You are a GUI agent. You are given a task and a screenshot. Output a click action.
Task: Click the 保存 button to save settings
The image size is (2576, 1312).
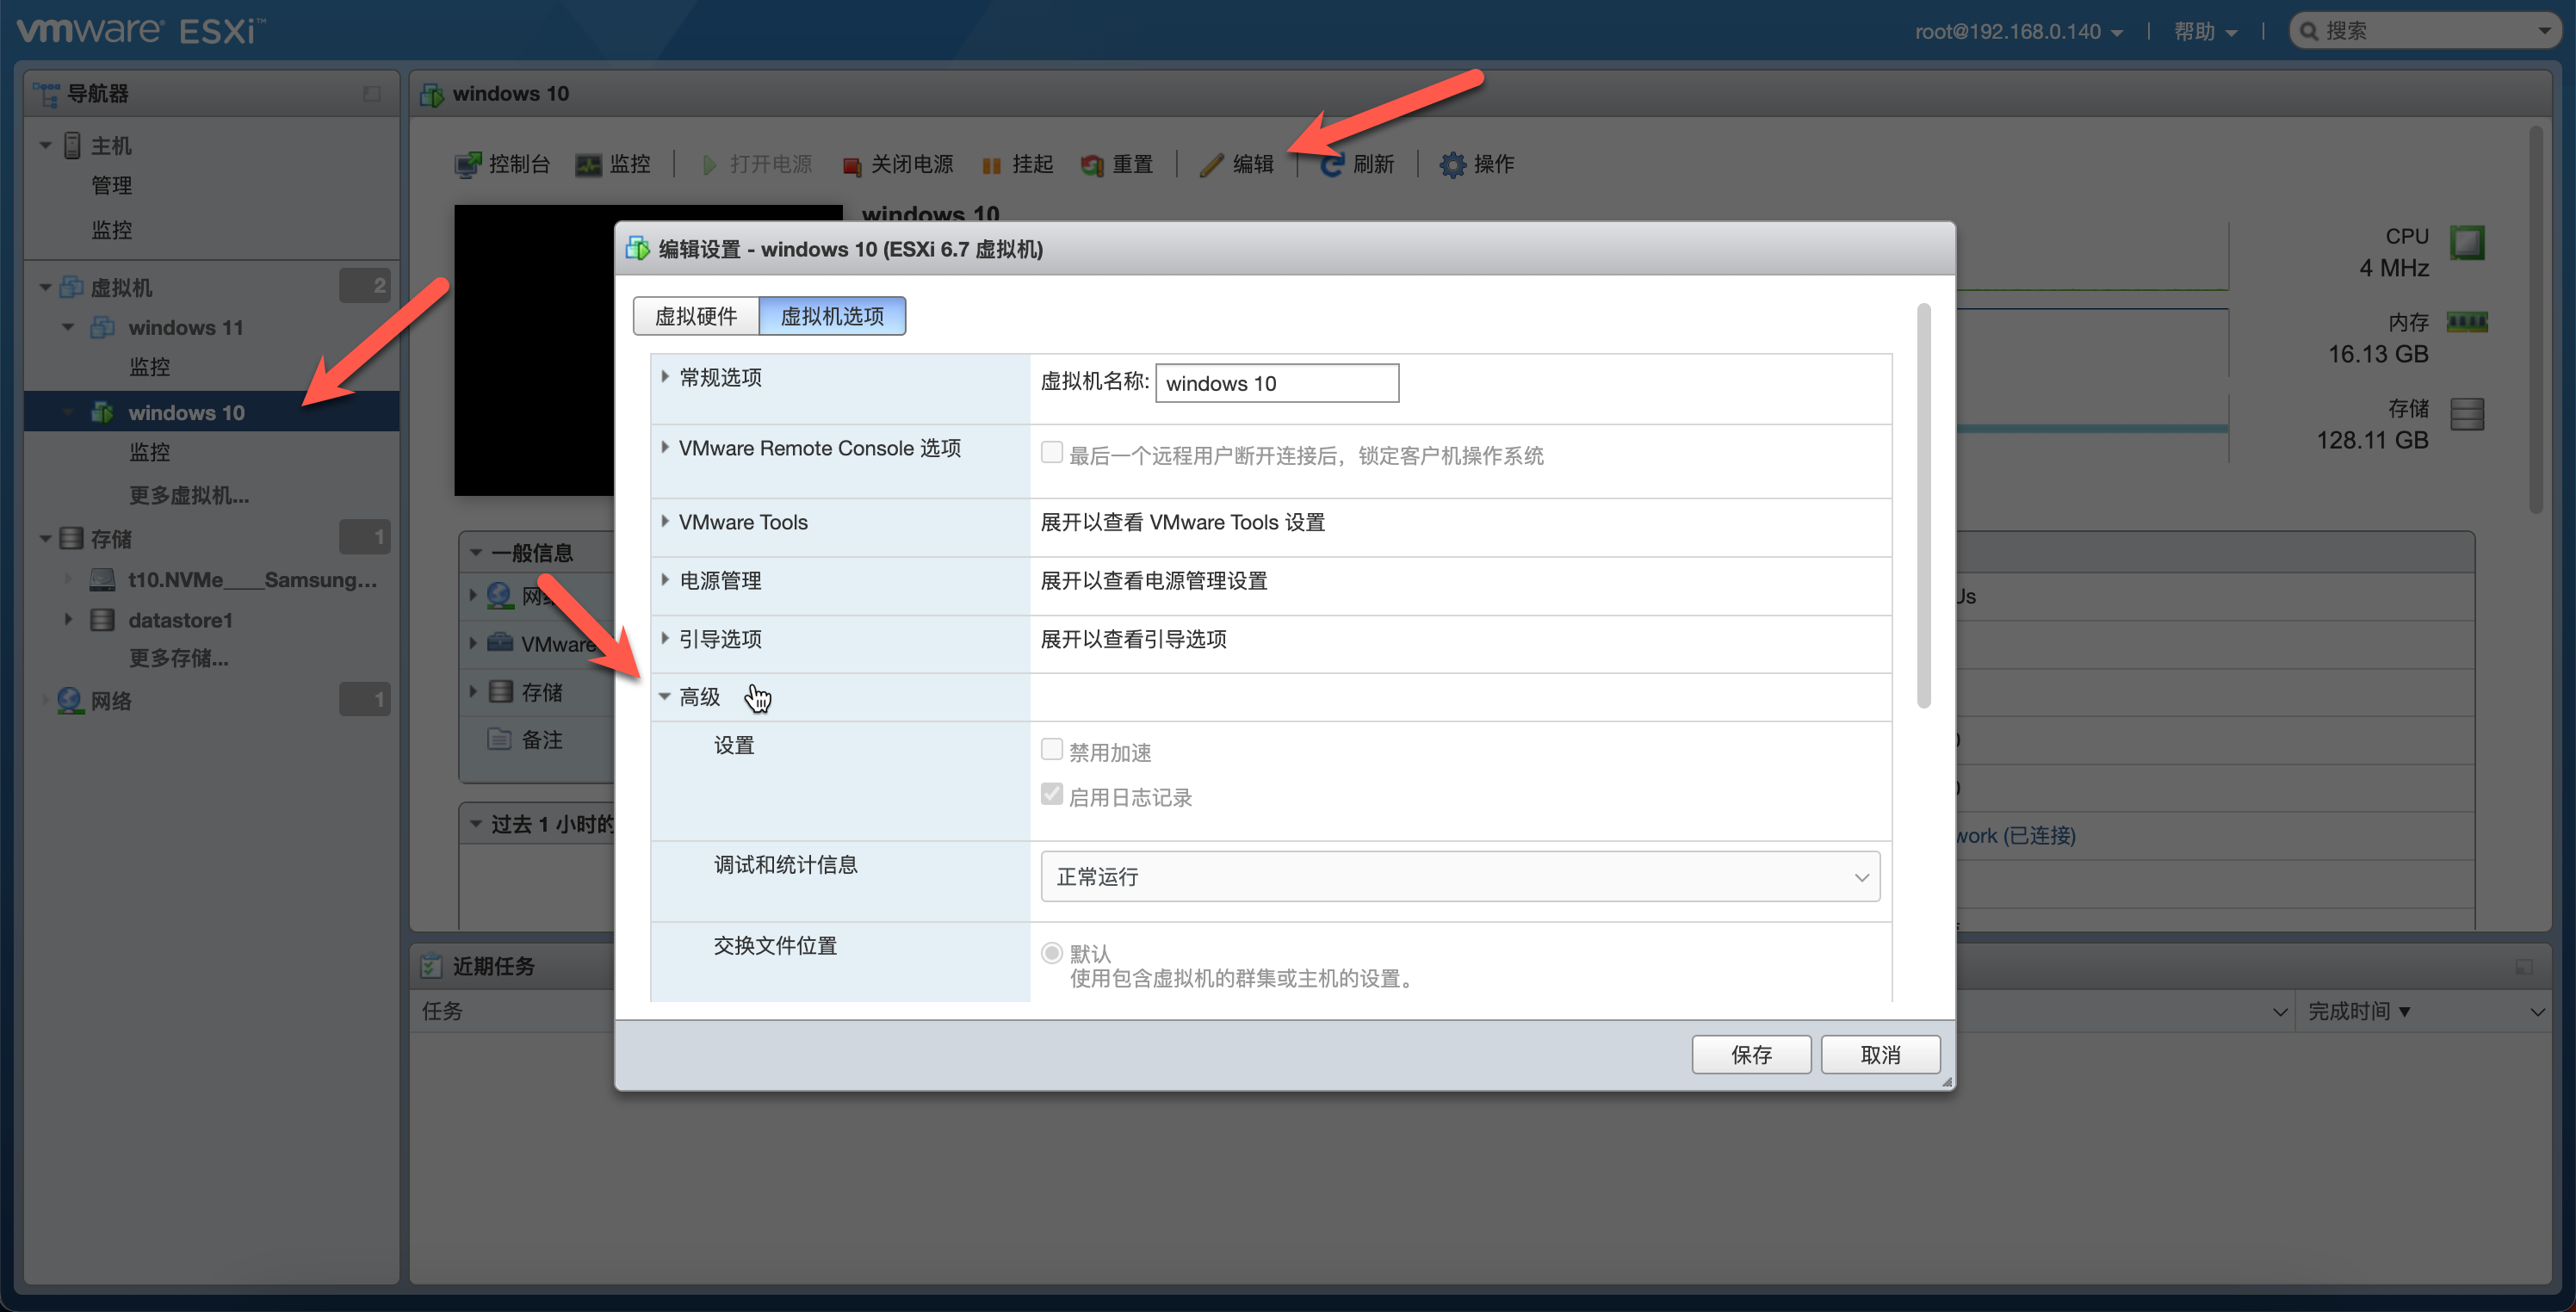1751,1054
